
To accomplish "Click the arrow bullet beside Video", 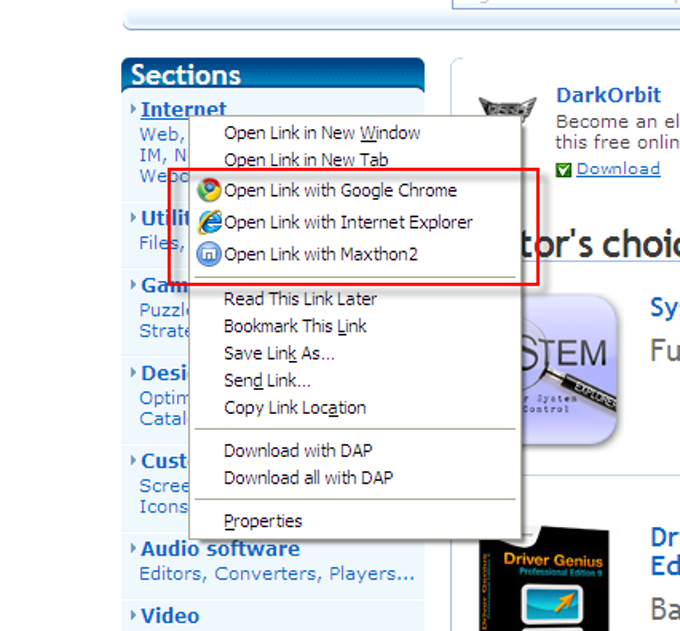I will tap(133, 615).
